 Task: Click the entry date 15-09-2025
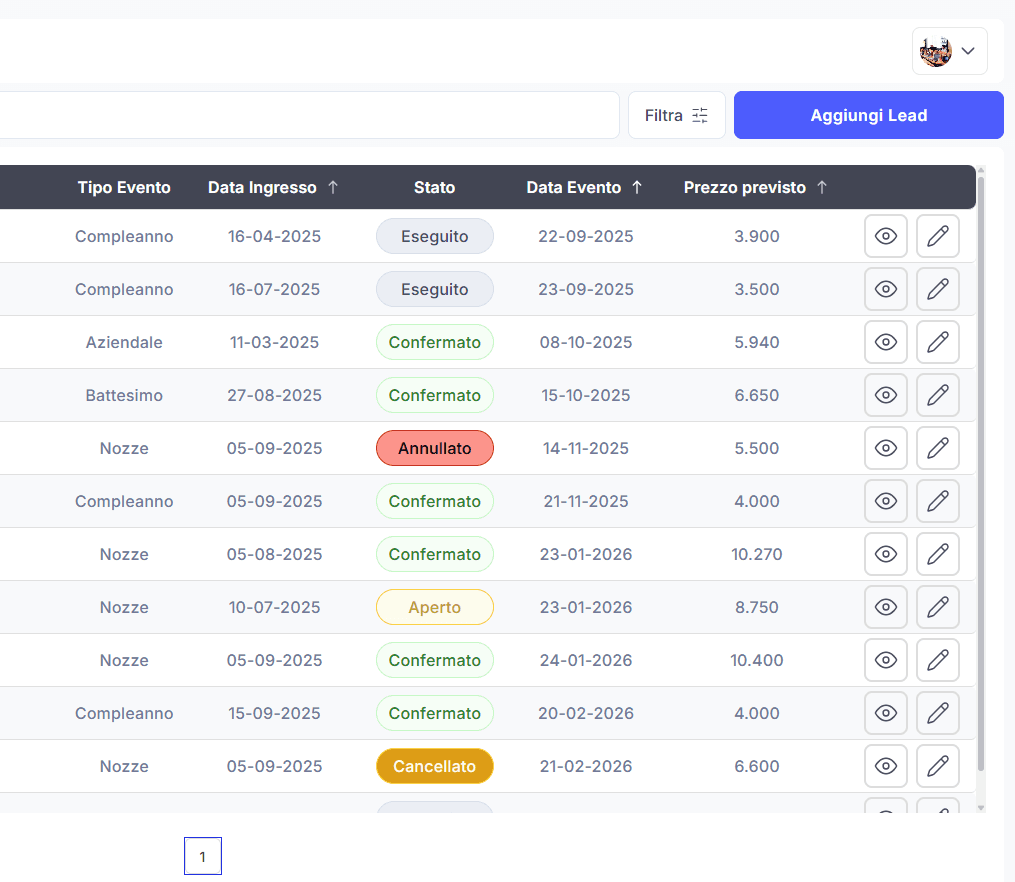coord(274,714)
